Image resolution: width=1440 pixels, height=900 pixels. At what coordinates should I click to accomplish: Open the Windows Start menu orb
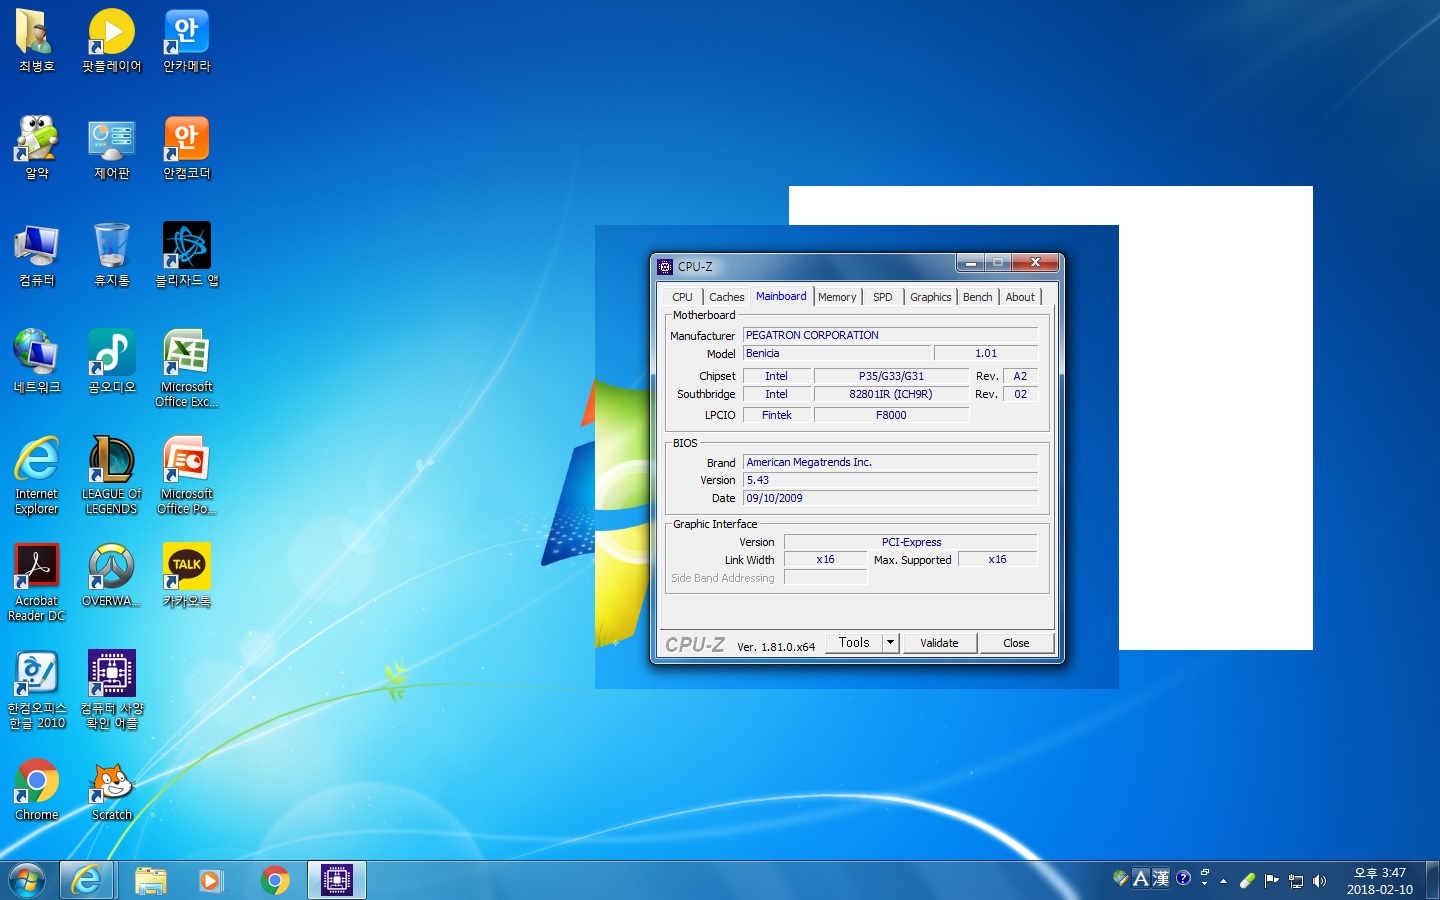coord(27,880)
